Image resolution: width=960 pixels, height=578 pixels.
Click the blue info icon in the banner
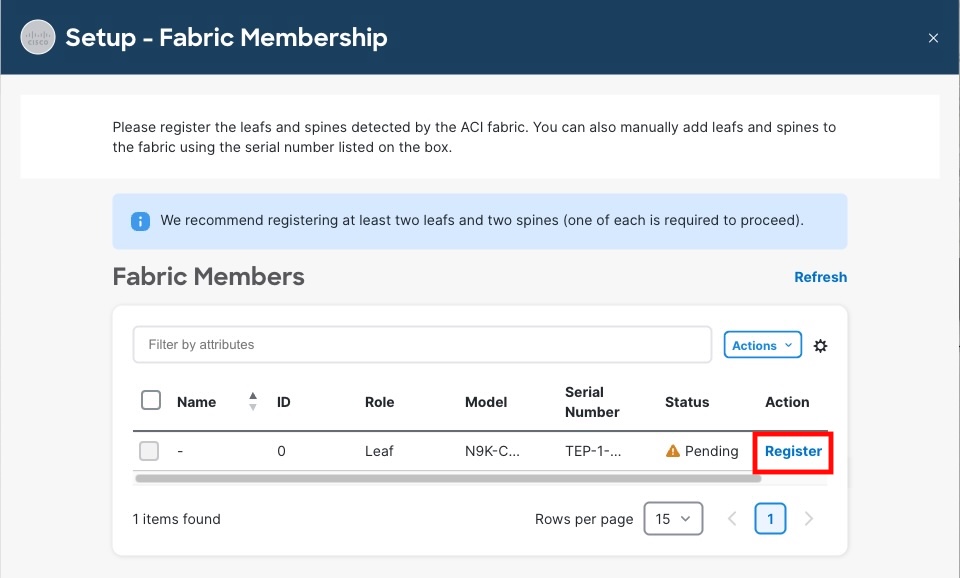click(x=141, y=220)
